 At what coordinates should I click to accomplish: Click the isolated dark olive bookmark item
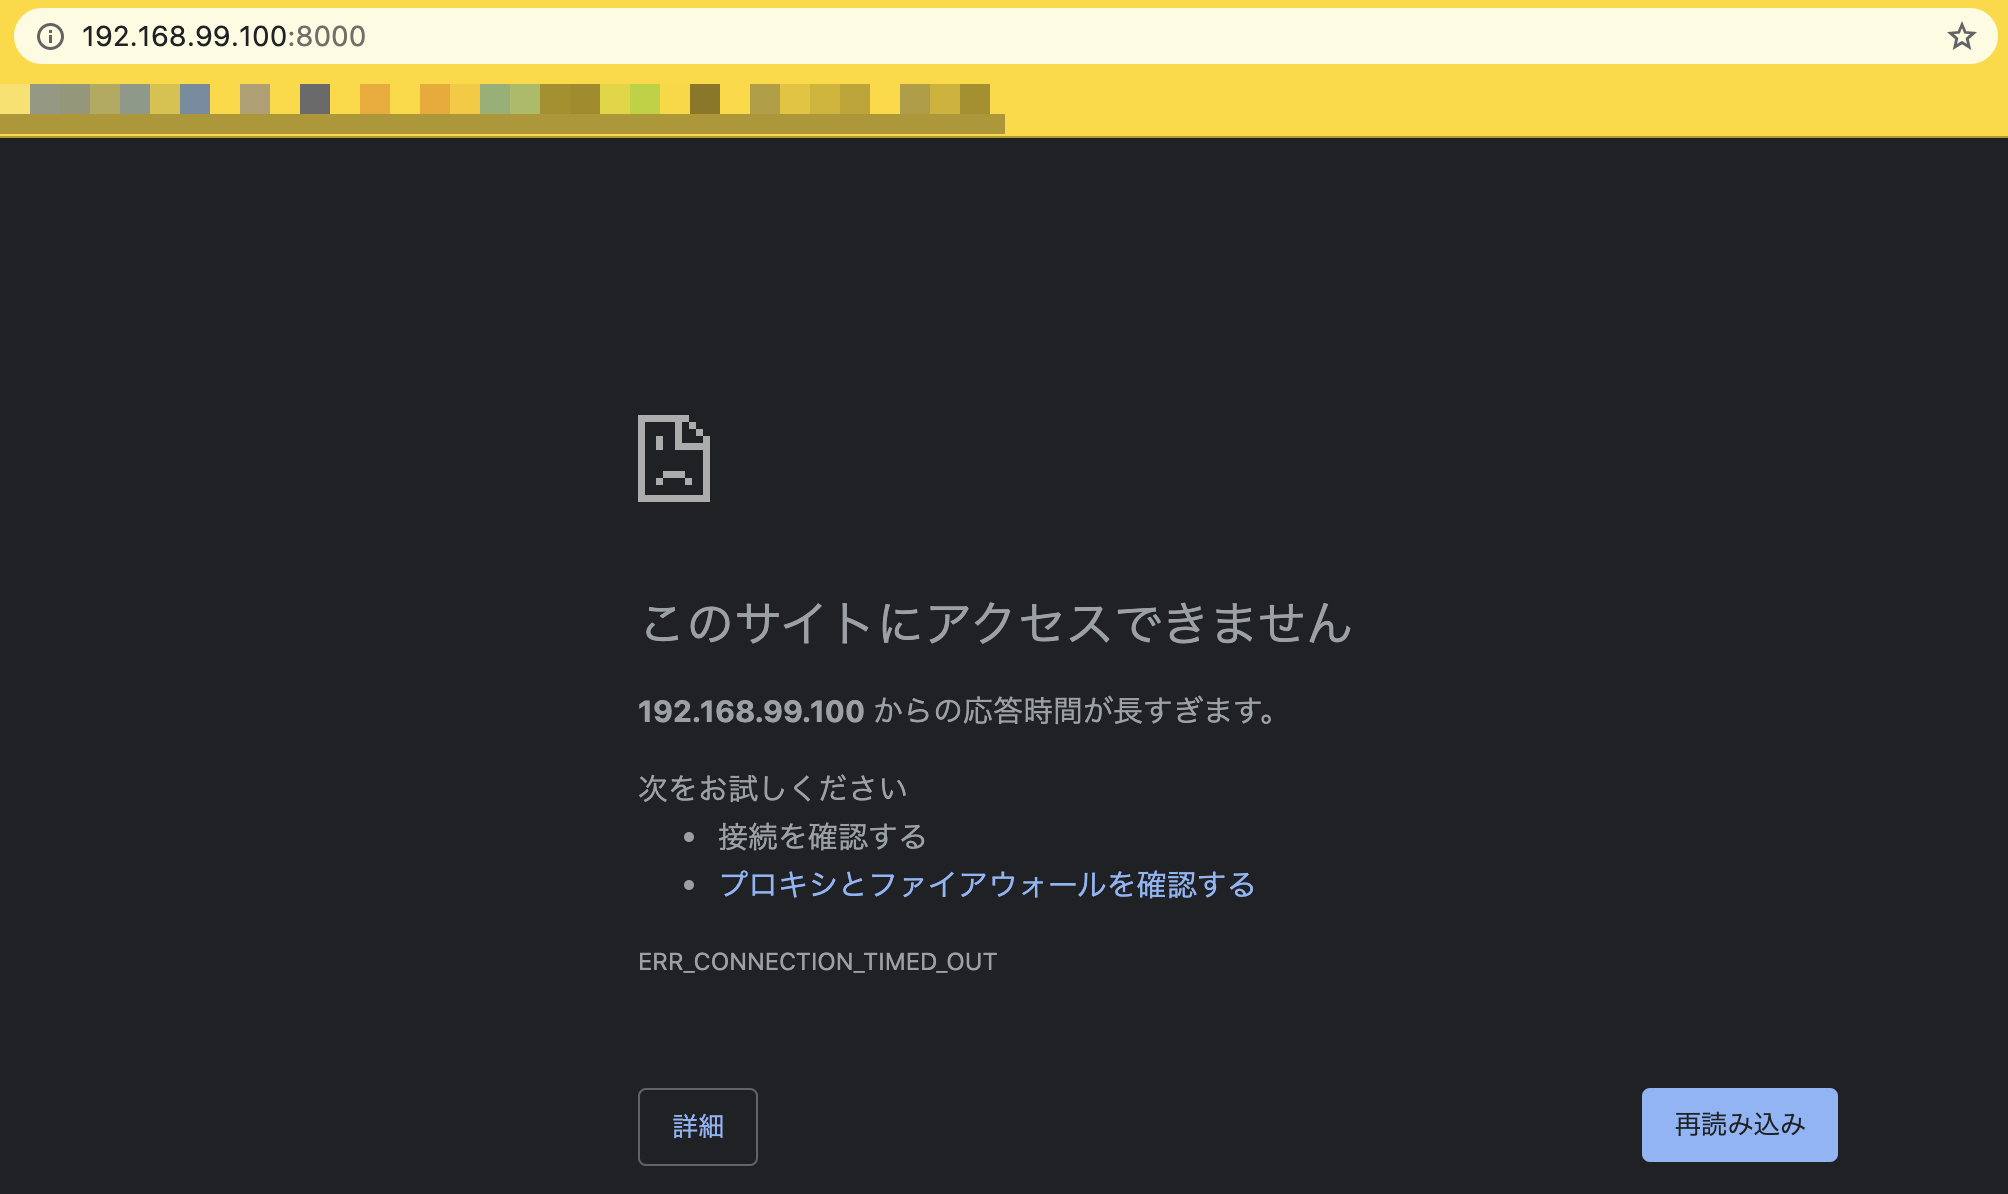(705, 99)
